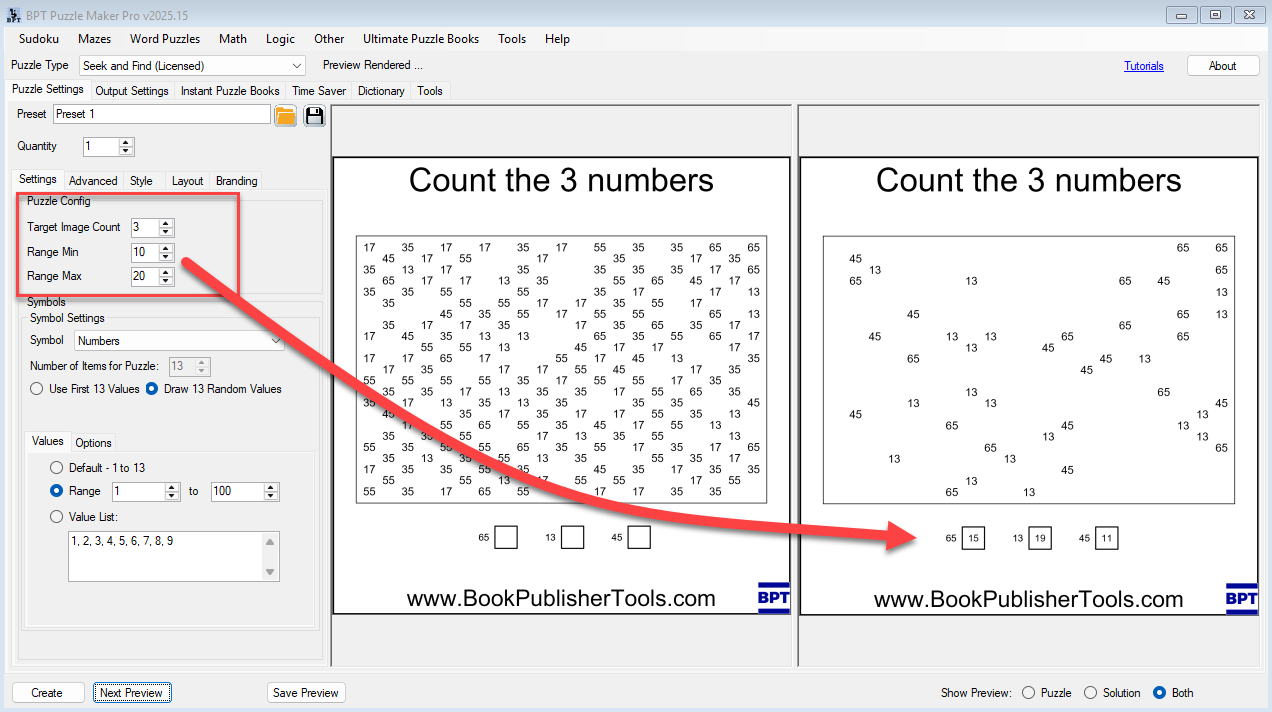
Task: Click the BPT logo in puzzle preview
Action: 773,597
